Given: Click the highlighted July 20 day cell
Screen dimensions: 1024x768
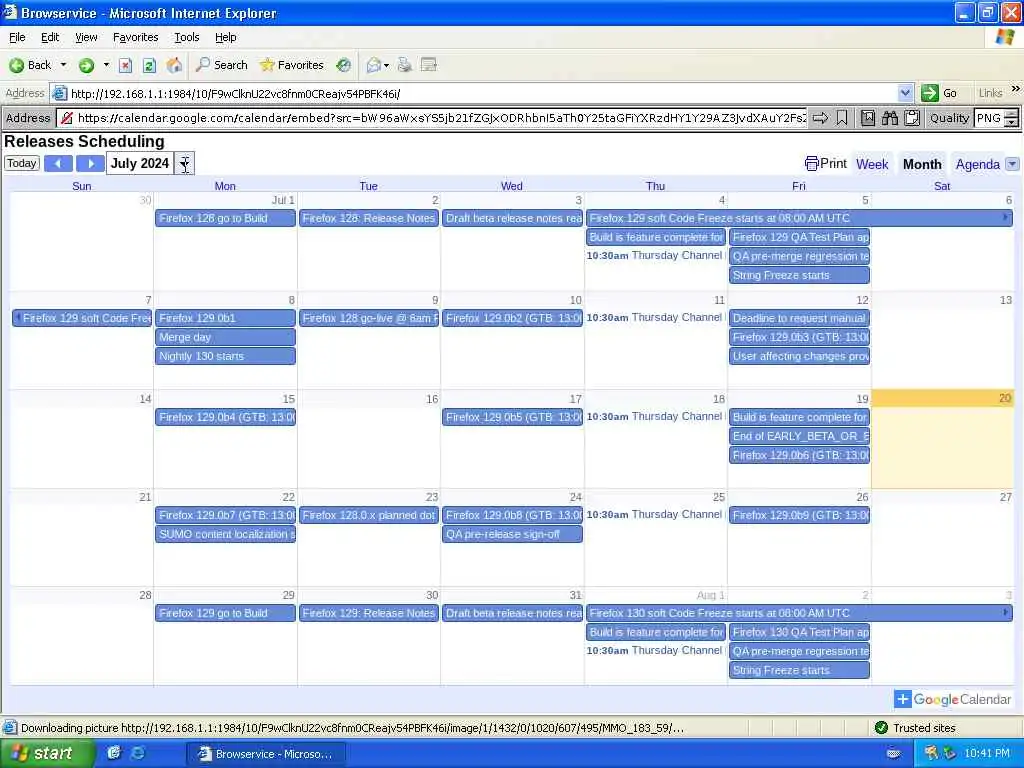Looking at the screenshot, I should [x=942, y=439].
